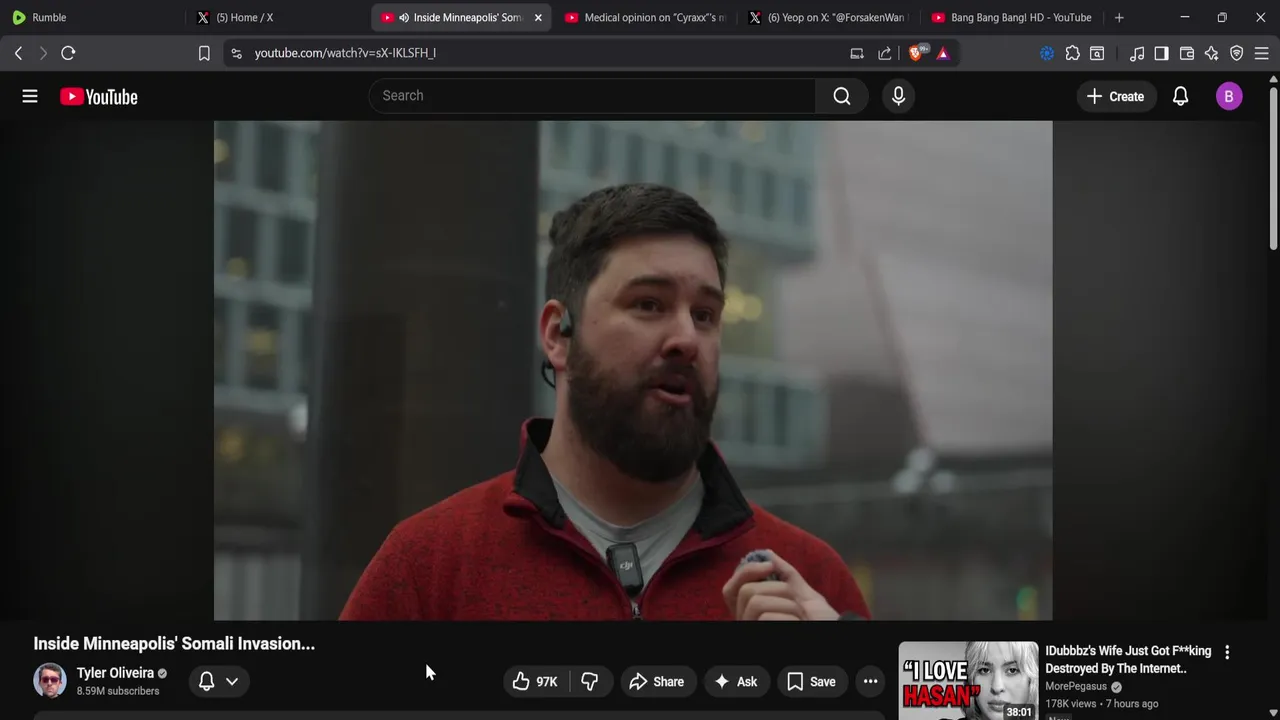Viewport: 1280px width, 720px height.
Task: Dislike the video
Action: [x=590, y=682]
